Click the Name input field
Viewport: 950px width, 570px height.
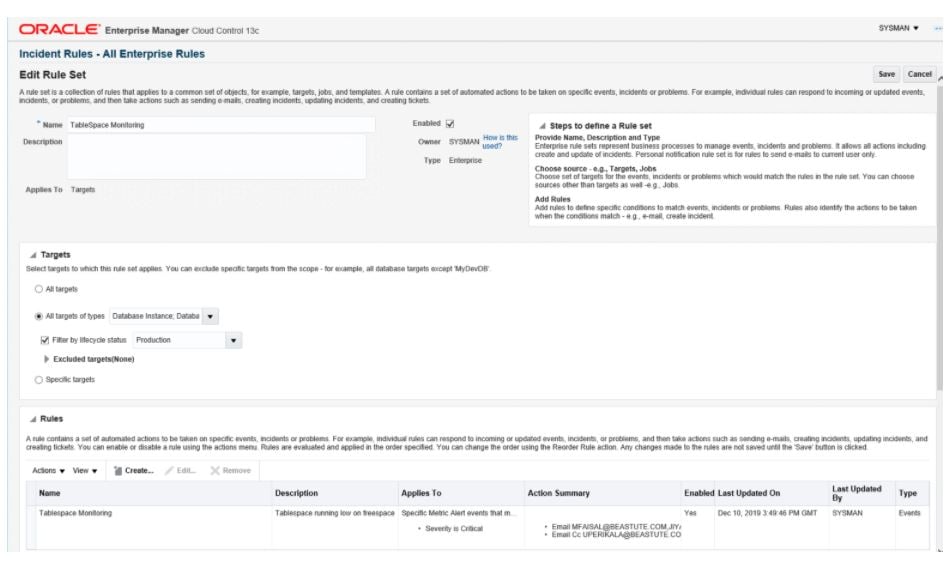[221, 125]
